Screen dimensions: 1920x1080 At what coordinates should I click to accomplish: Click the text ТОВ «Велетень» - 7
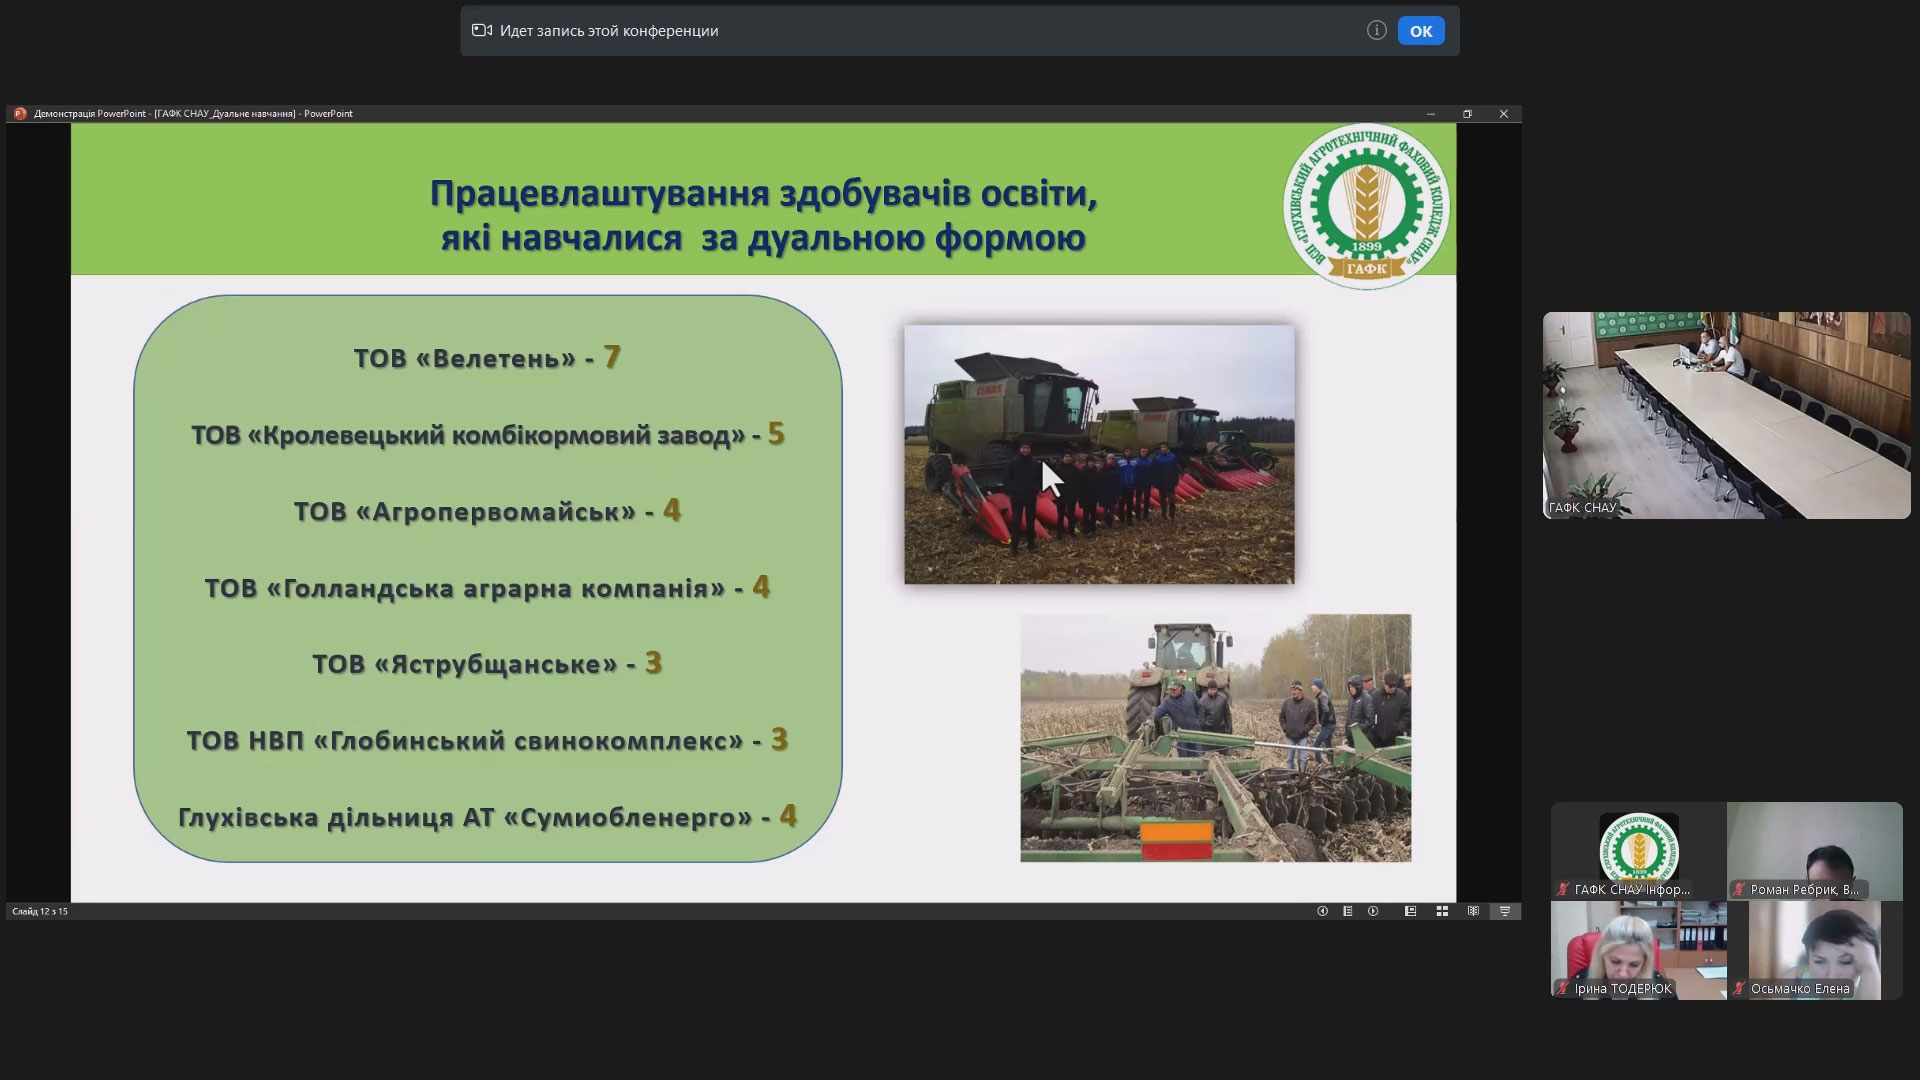487,358
